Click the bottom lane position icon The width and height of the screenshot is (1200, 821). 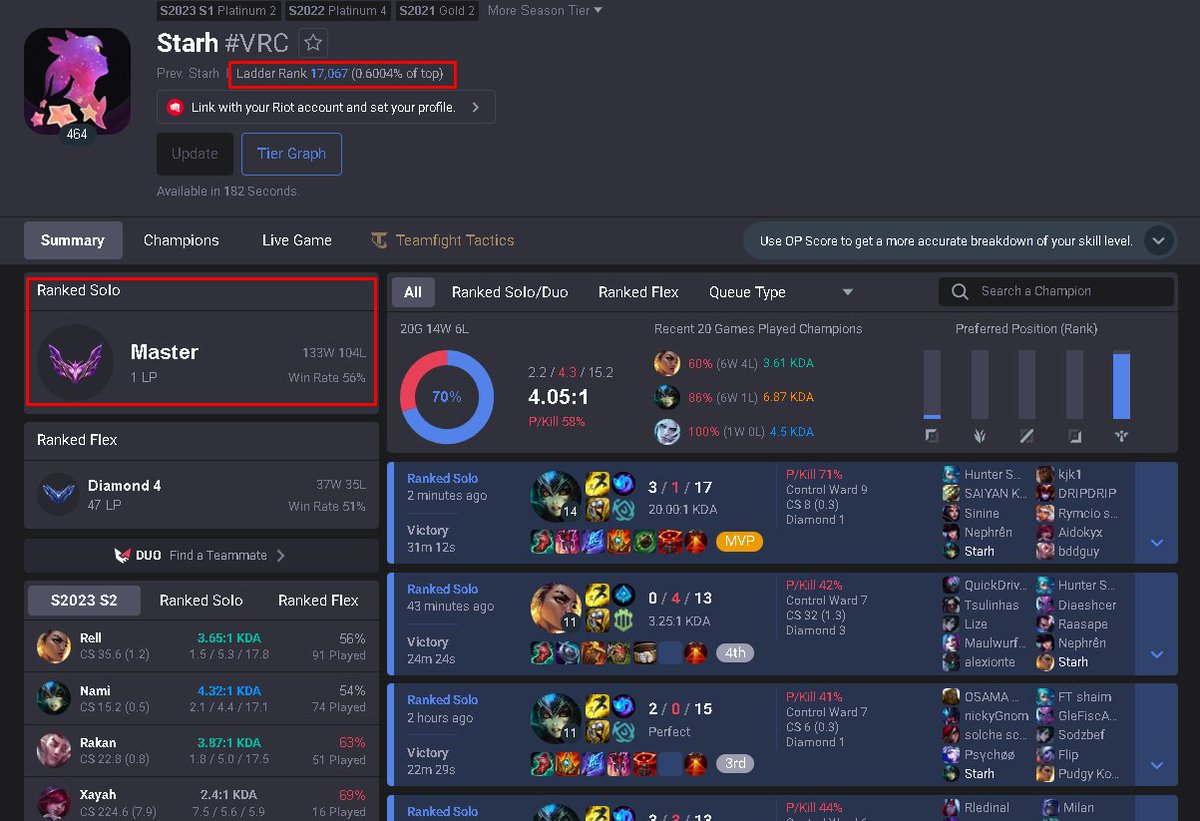[1074, 435]
